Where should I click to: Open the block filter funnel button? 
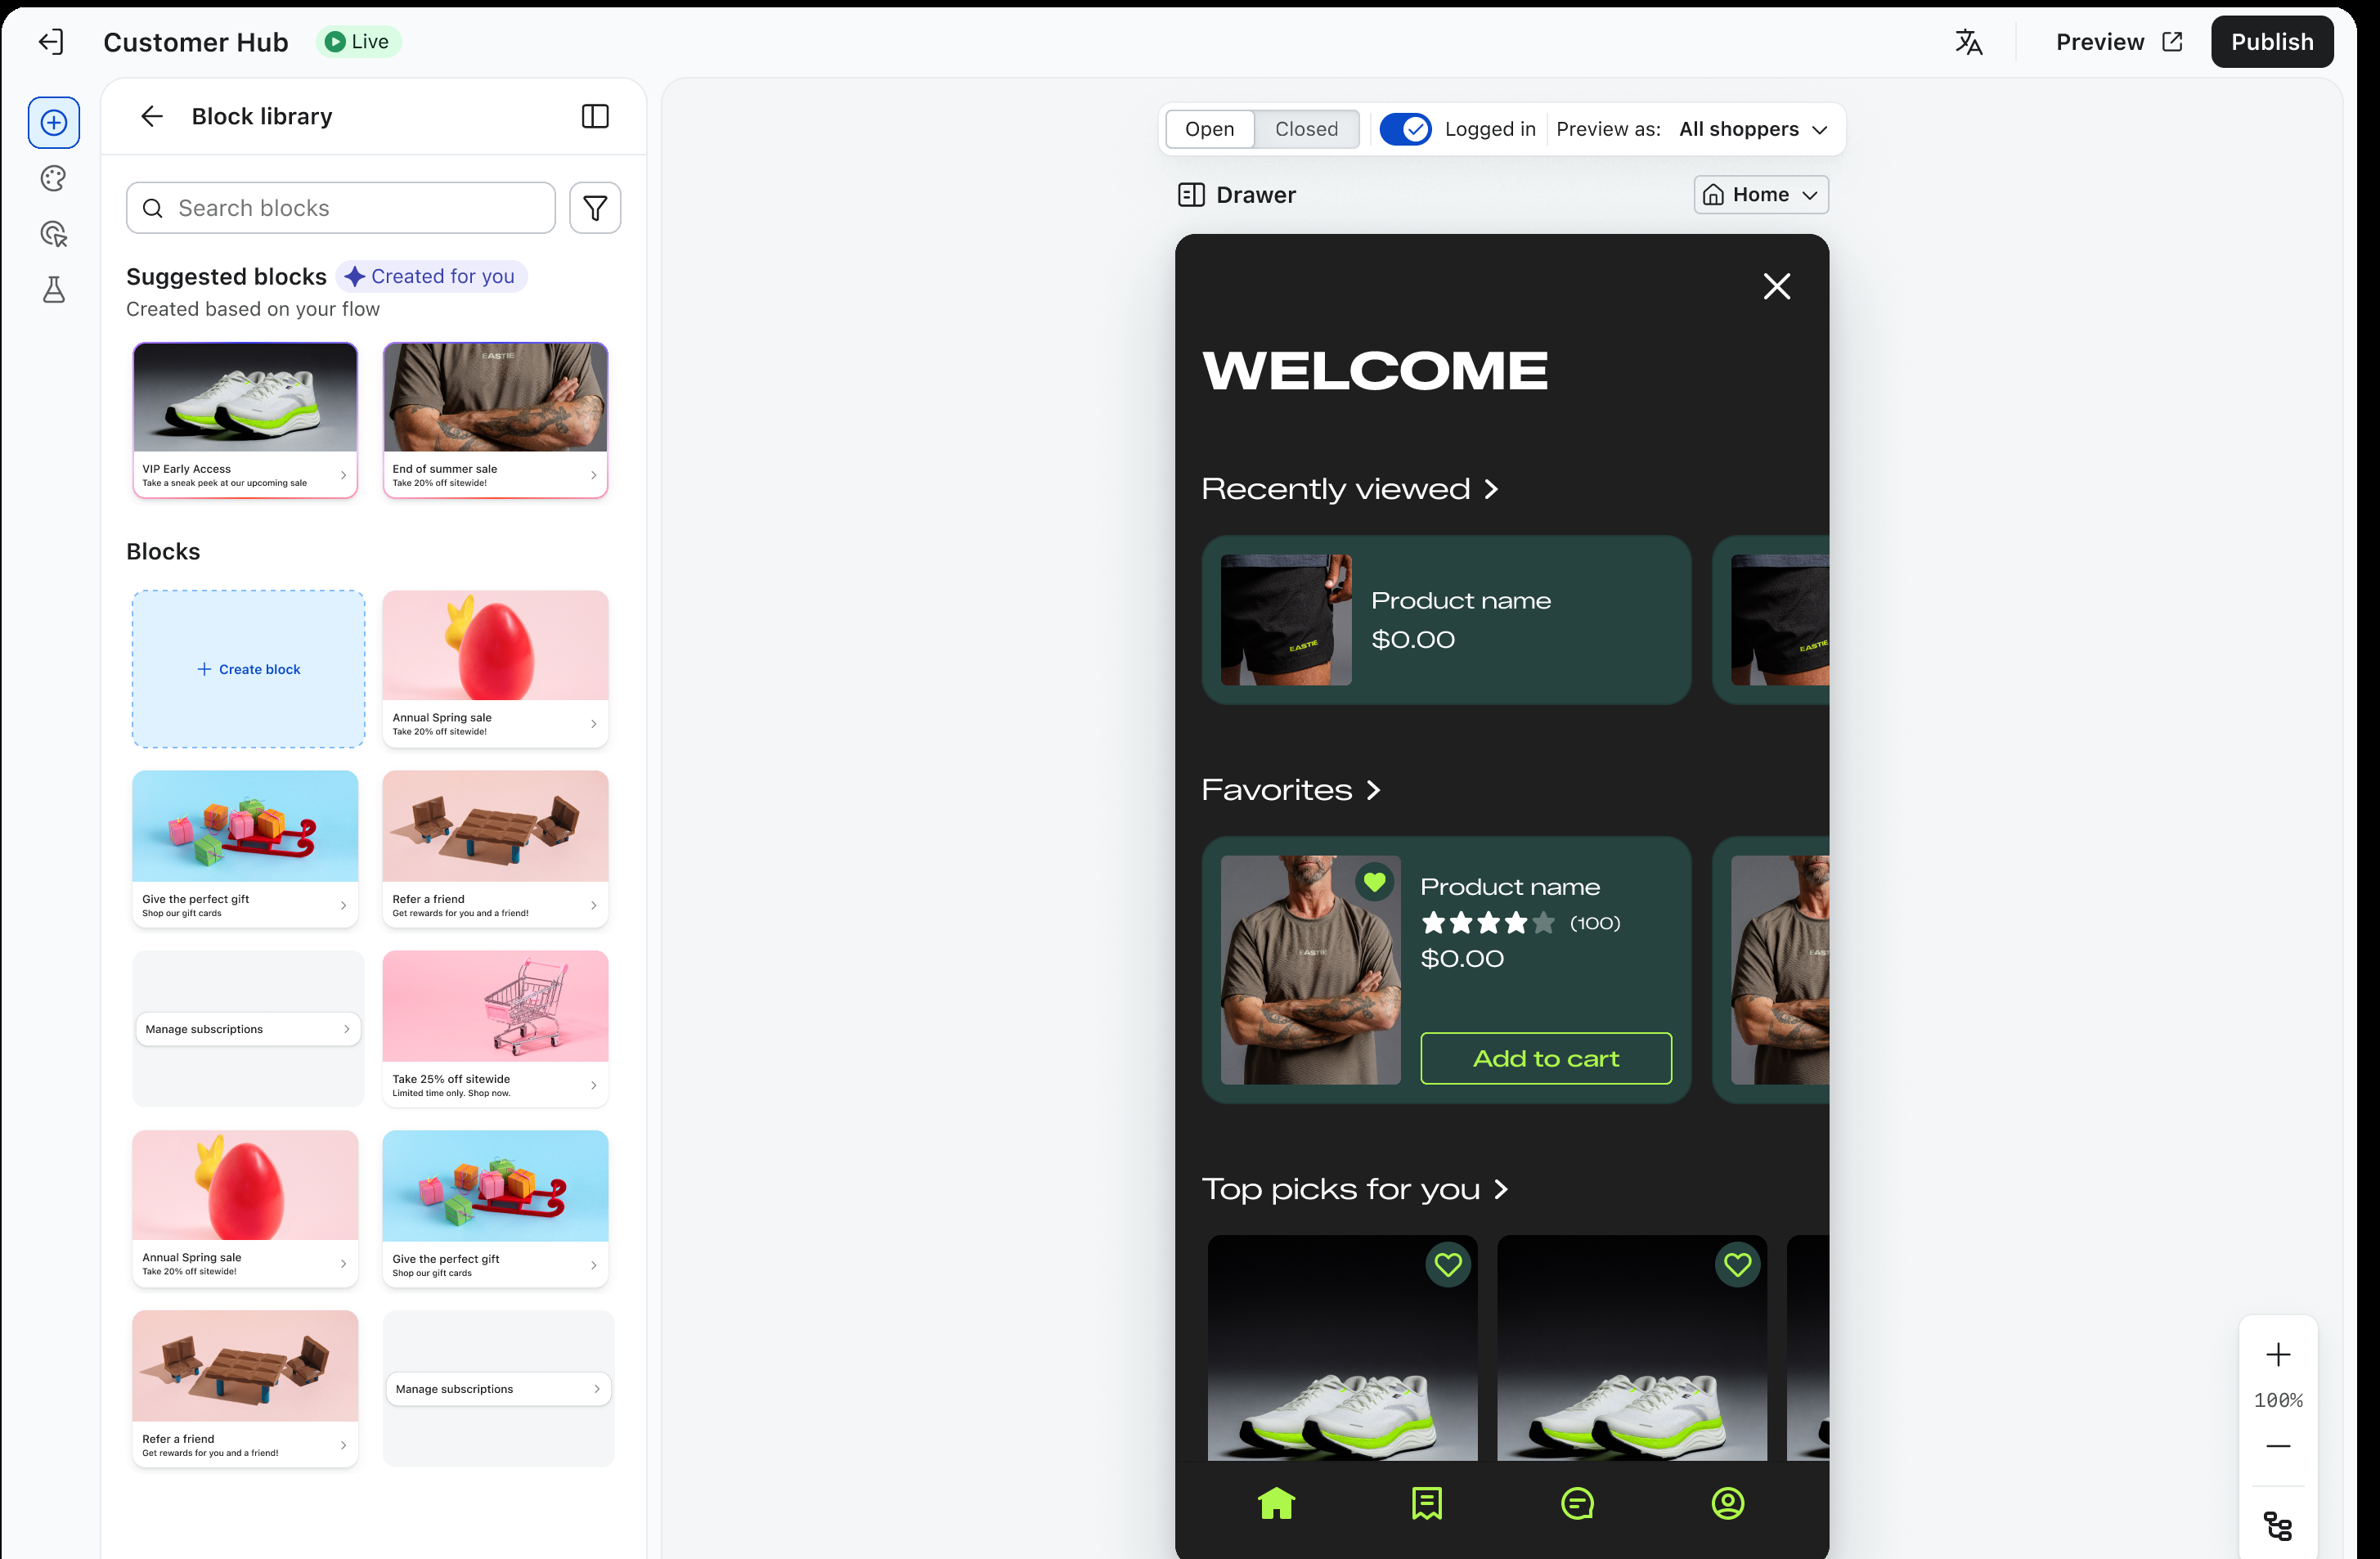pyautogui.click(x=595, y=208)
